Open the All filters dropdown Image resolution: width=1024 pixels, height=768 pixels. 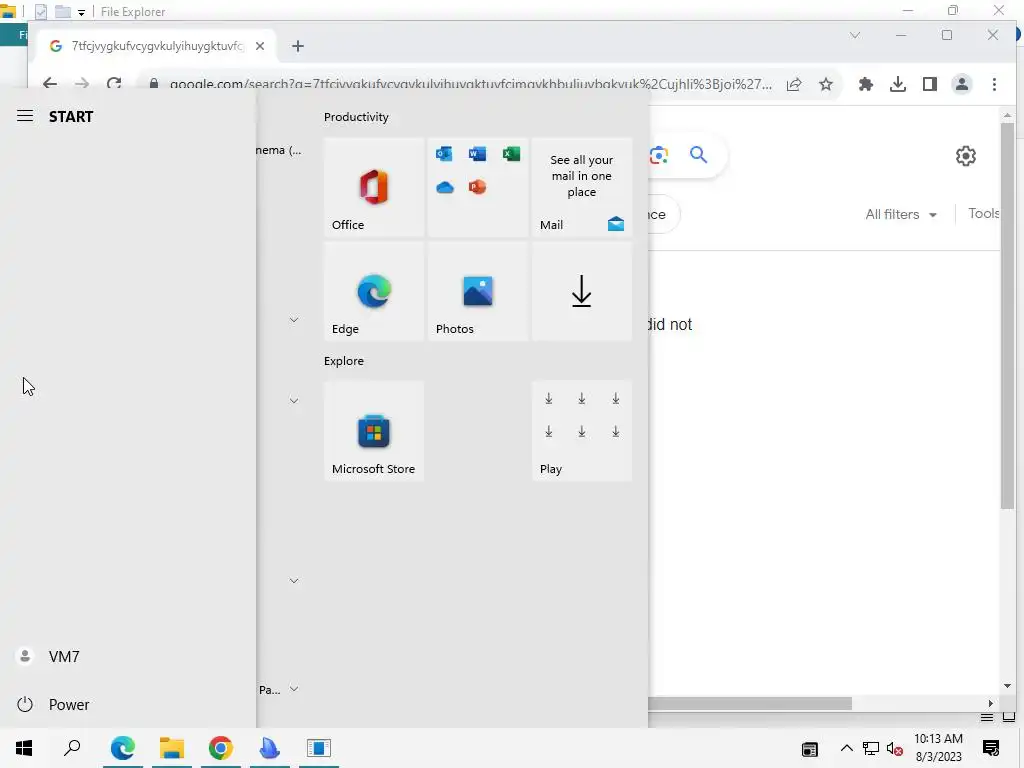pyautogui.click(x=901, y=214)
